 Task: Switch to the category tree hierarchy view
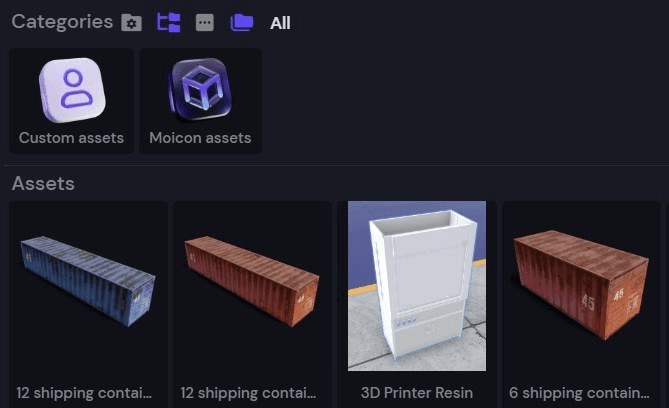pyautogui.click(x=169, y=23)
